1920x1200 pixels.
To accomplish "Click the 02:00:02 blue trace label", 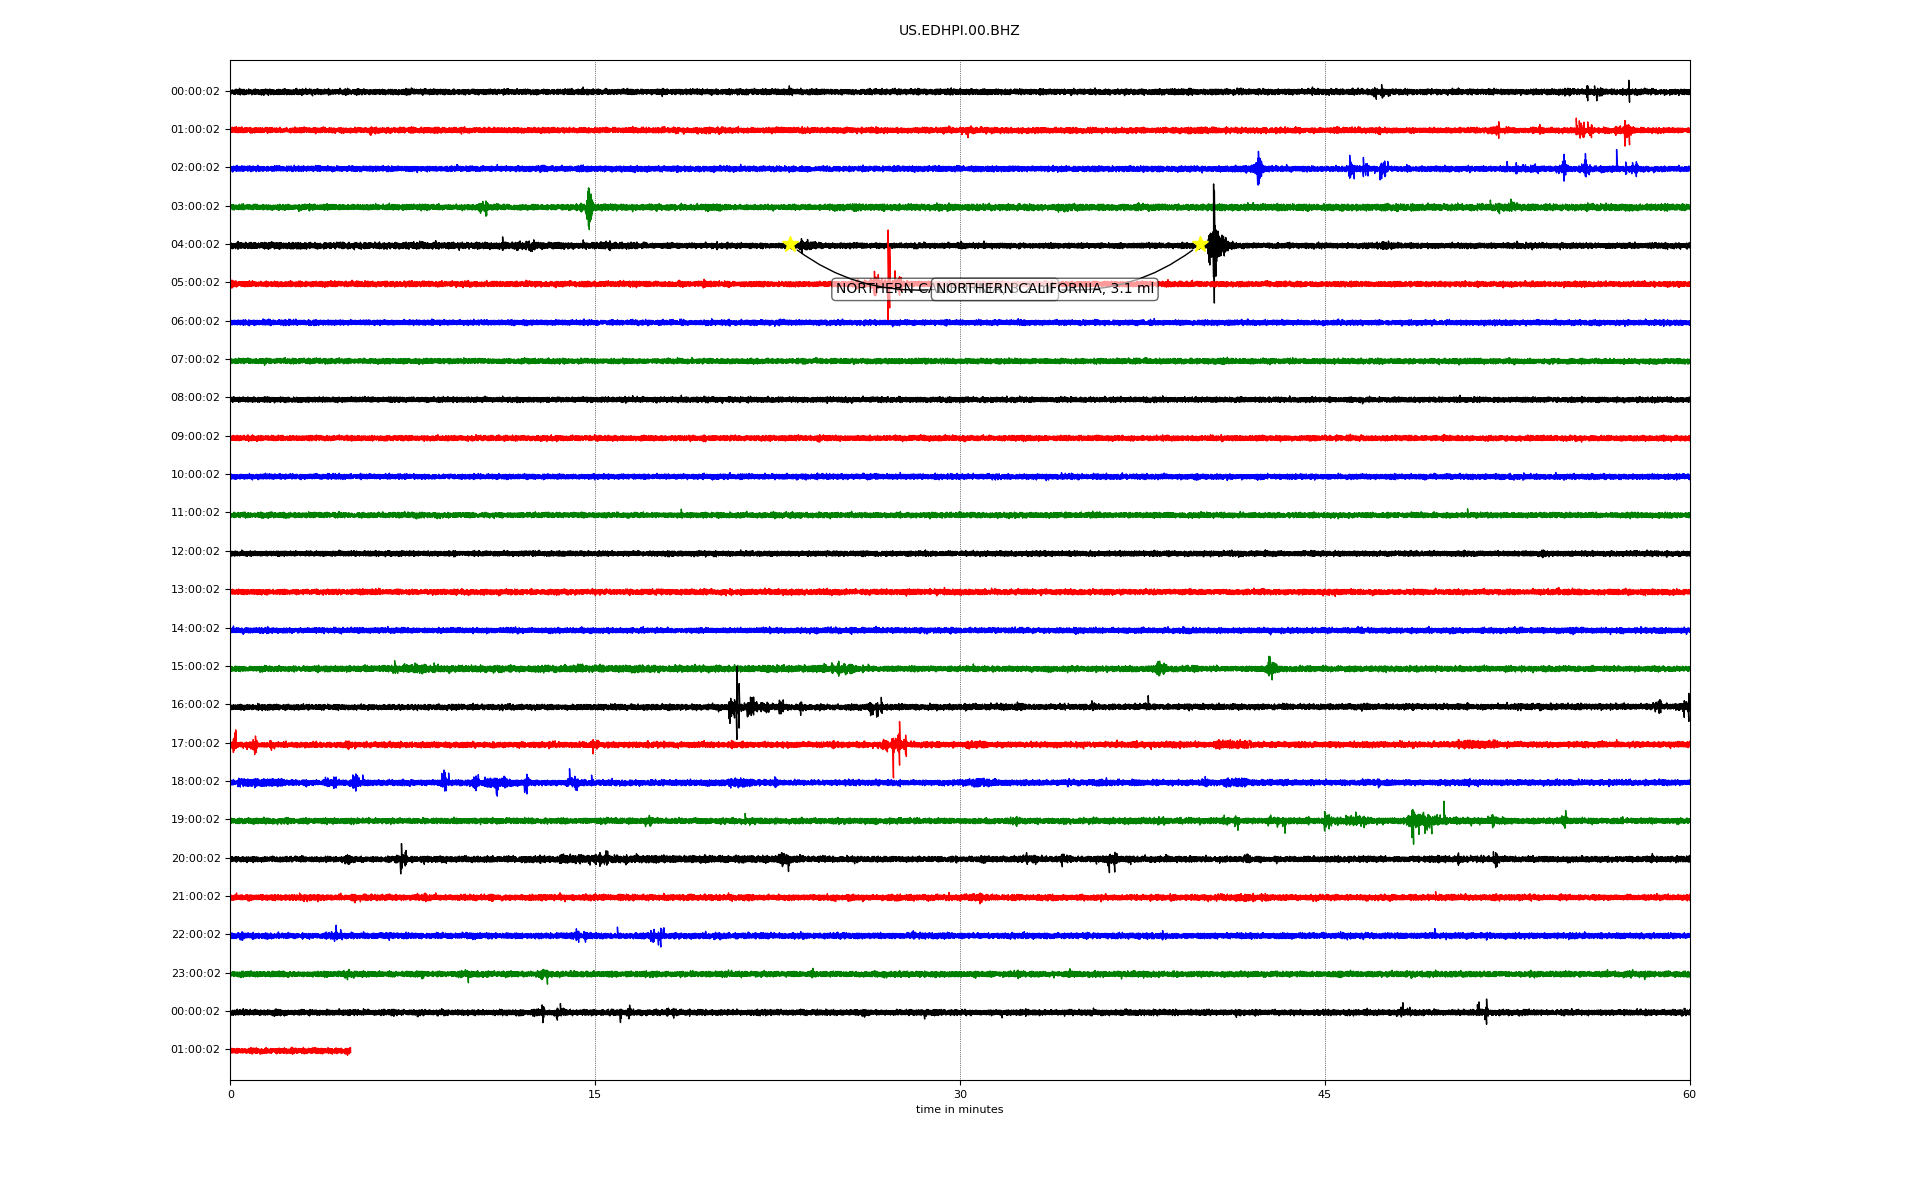I will [x=195, y=168].
